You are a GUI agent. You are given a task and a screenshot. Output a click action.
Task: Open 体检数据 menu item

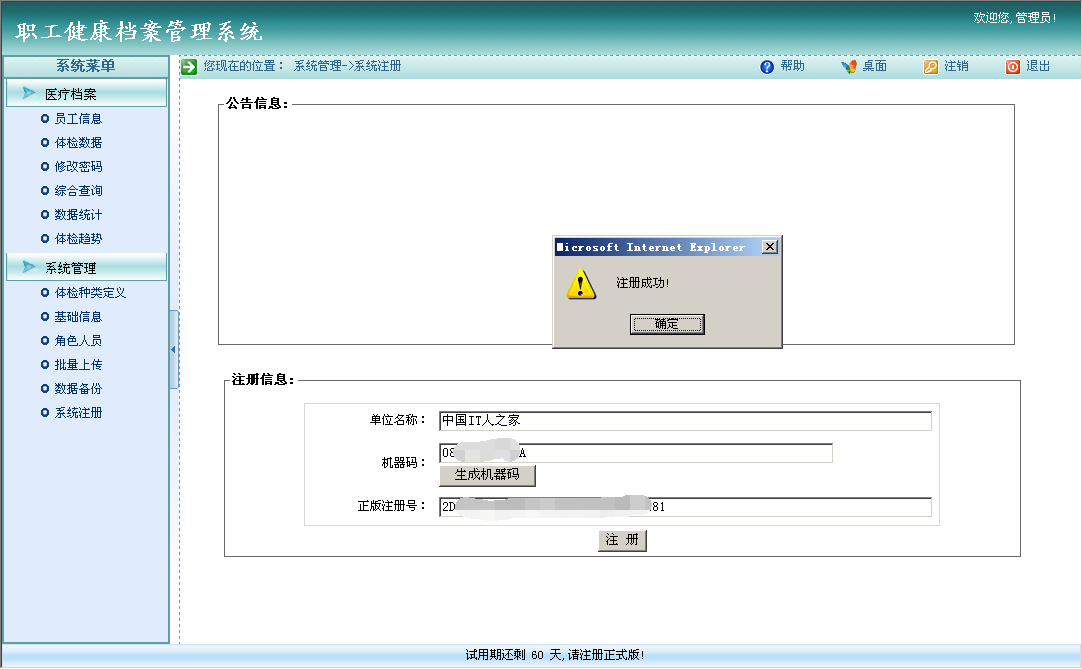click(78, 143)
